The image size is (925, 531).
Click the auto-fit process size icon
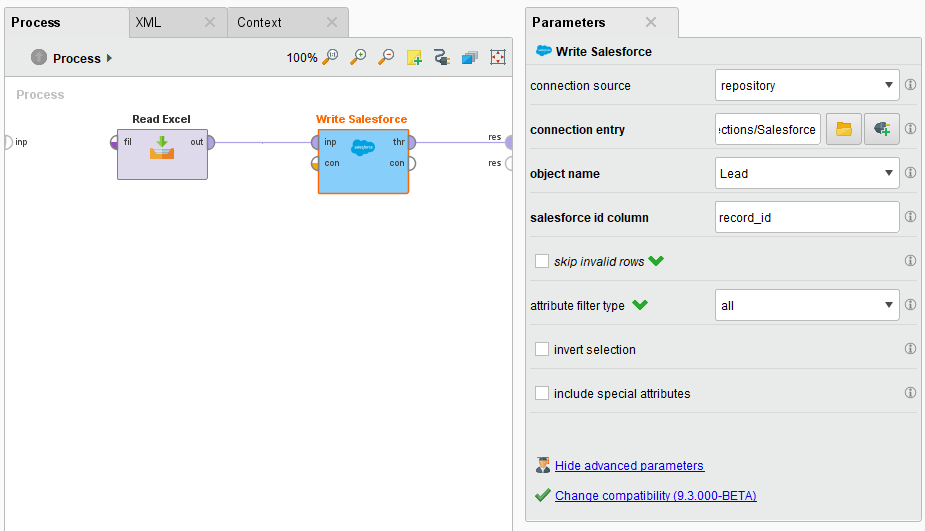click(x=497, y=58)
